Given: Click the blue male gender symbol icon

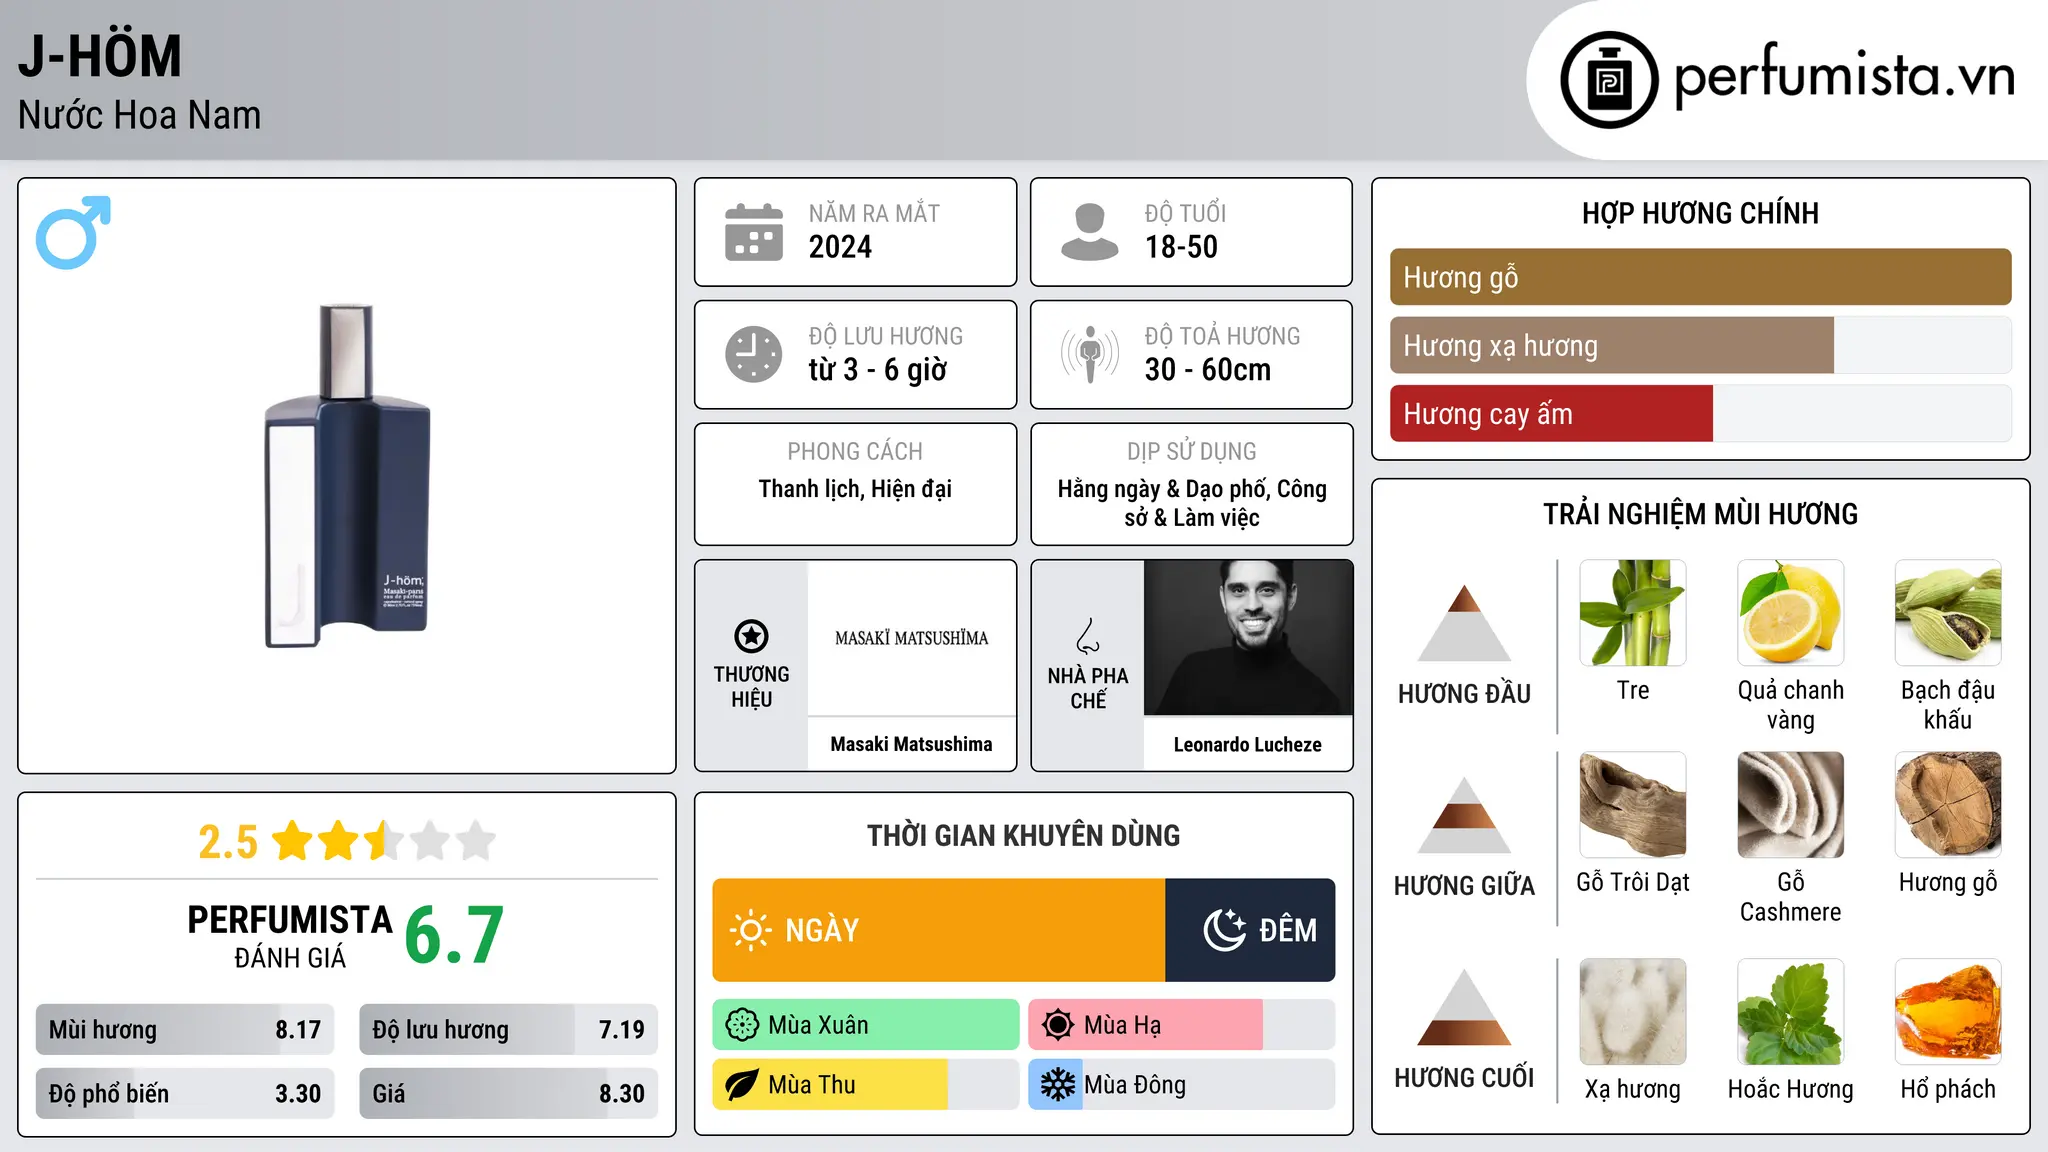Looking at the screenshot, I should [73, 232].
